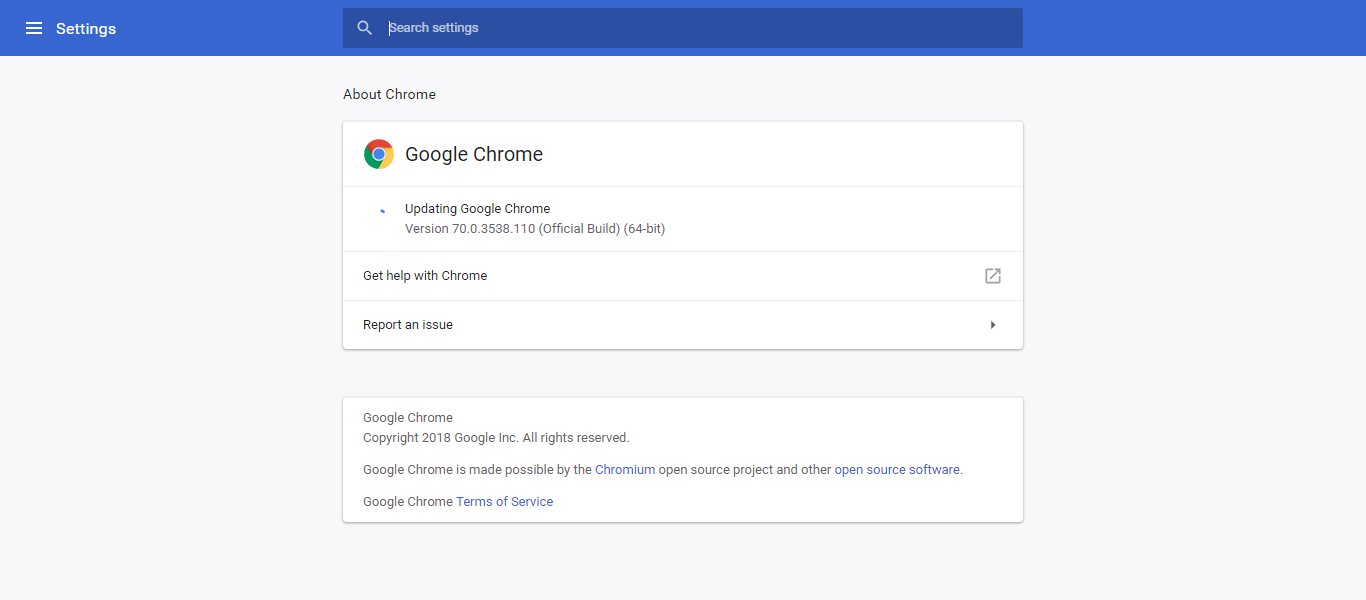Screen dimensions: 1366x600
Task: Follow the open source software link
Action: pyautogui.click(x=897, y=469)
